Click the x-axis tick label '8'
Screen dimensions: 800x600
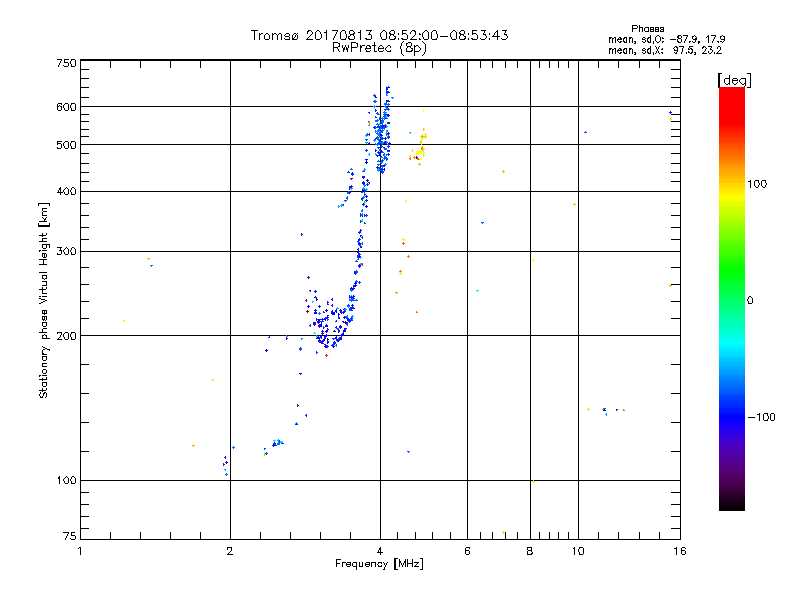tap(530, 551)
